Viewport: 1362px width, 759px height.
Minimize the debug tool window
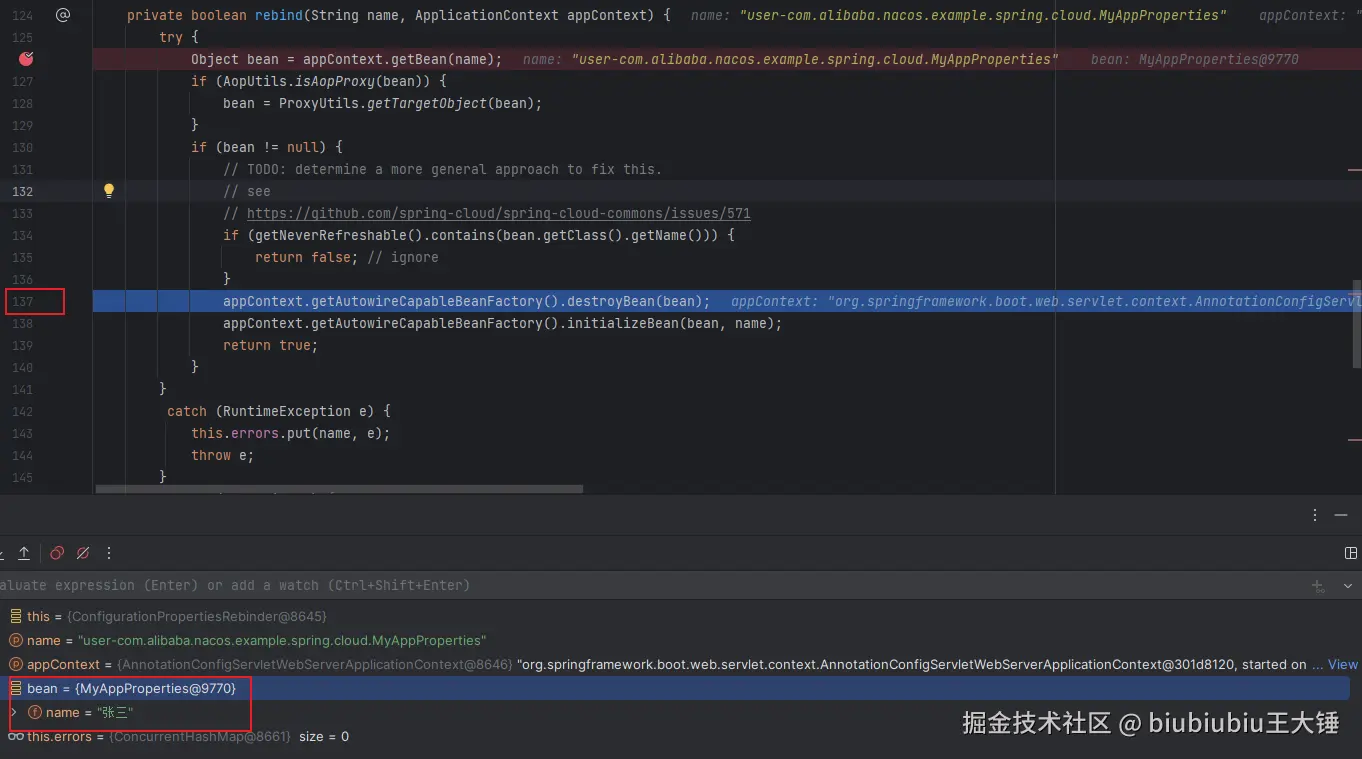click(x=1341, y=515)
